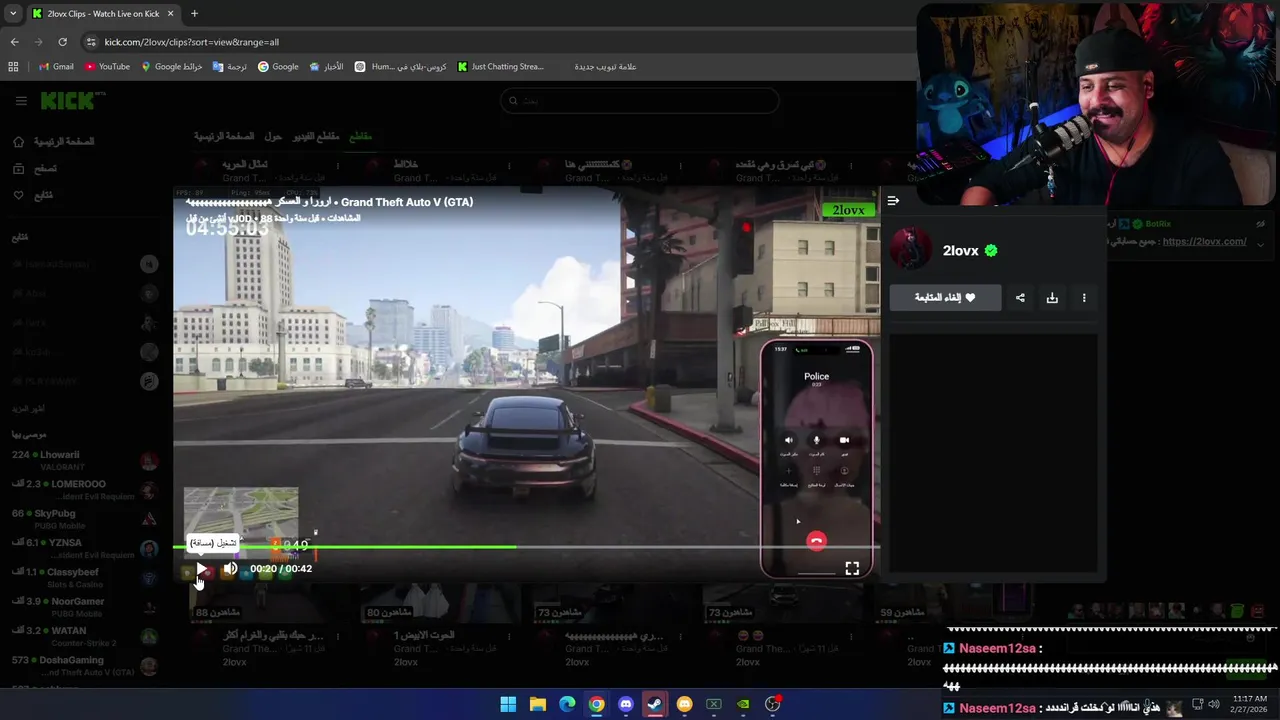1280x720 pixels.
Task: Open LOMEROOO recommended channel
Action: coord(85,489)
